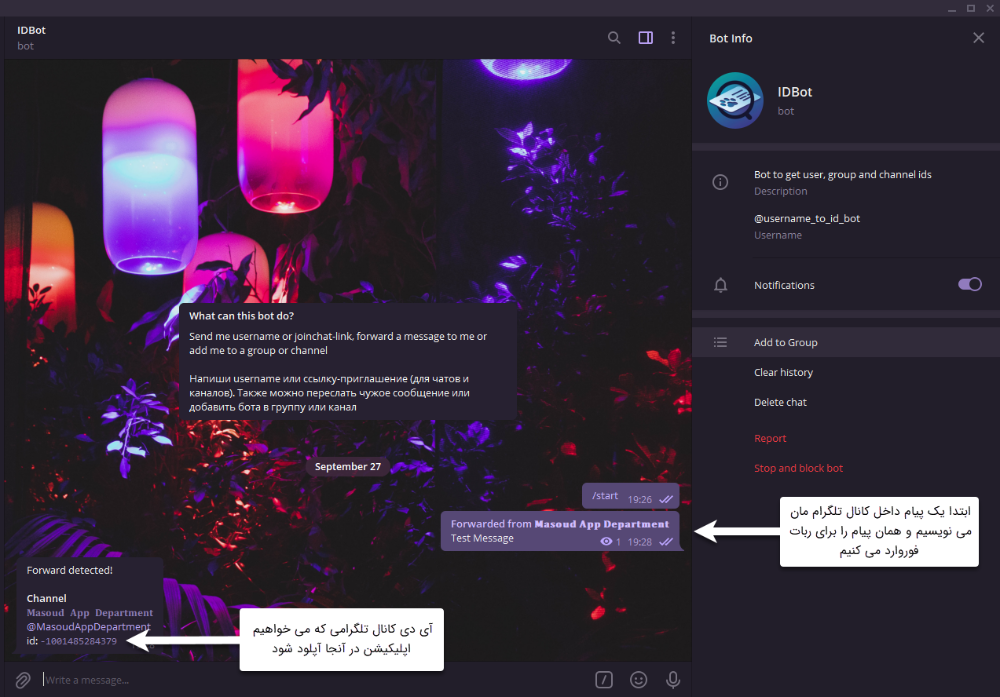Click the IDBot title in the chat header
This screenshot has height=697, width=1000.
pyautogui.click(x=31, y=30)
